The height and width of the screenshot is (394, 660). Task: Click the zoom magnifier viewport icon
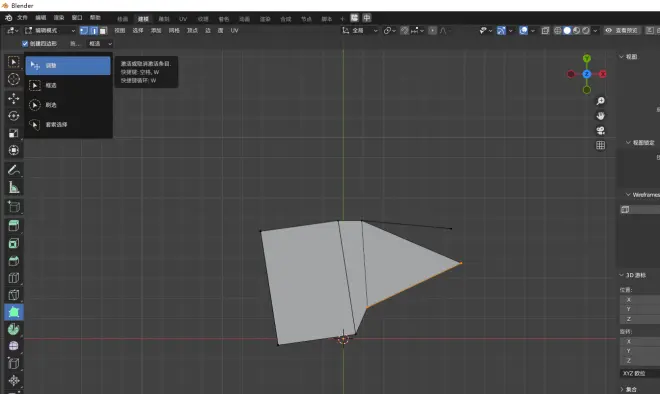point(600,101)
